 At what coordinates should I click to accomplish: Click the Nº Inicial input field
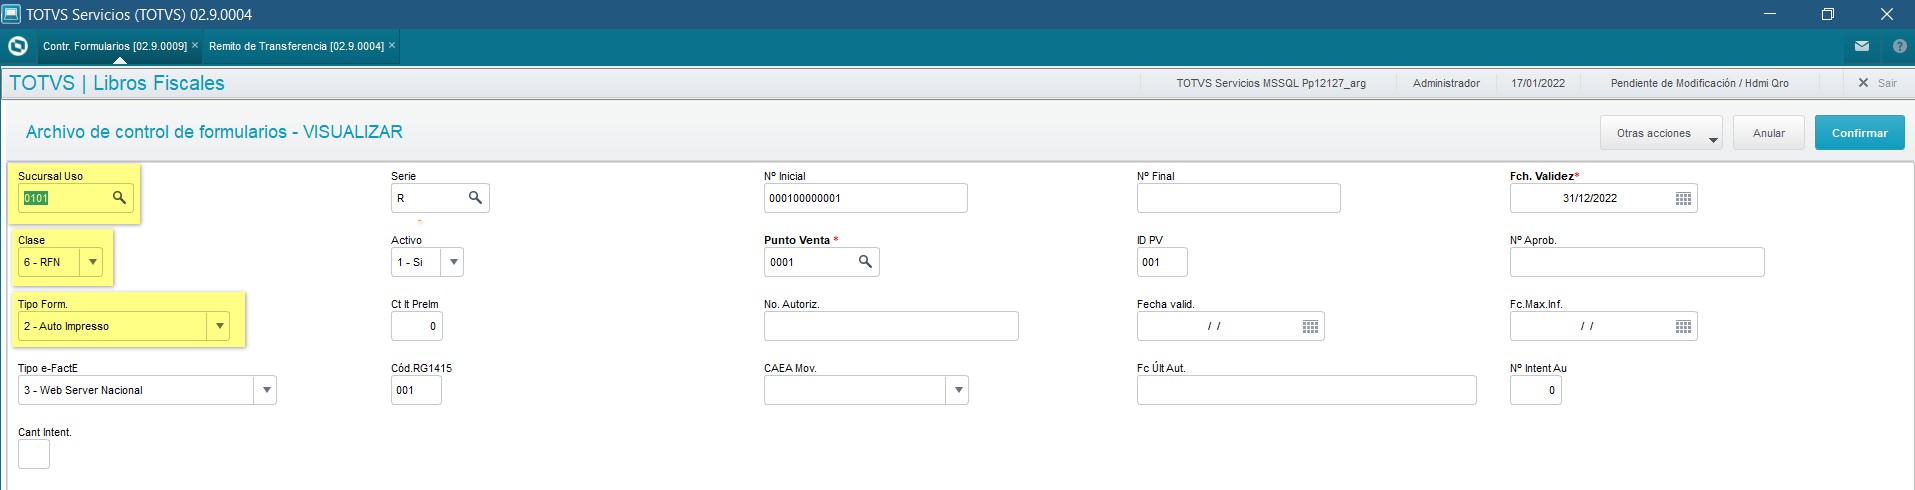[865, 198]
